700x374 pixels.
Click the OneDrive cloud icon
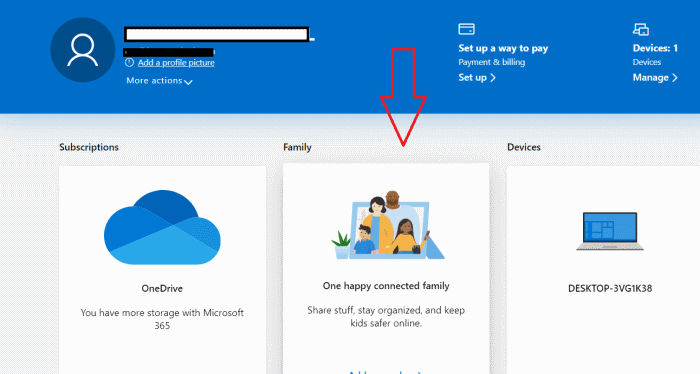click(162, 227)
